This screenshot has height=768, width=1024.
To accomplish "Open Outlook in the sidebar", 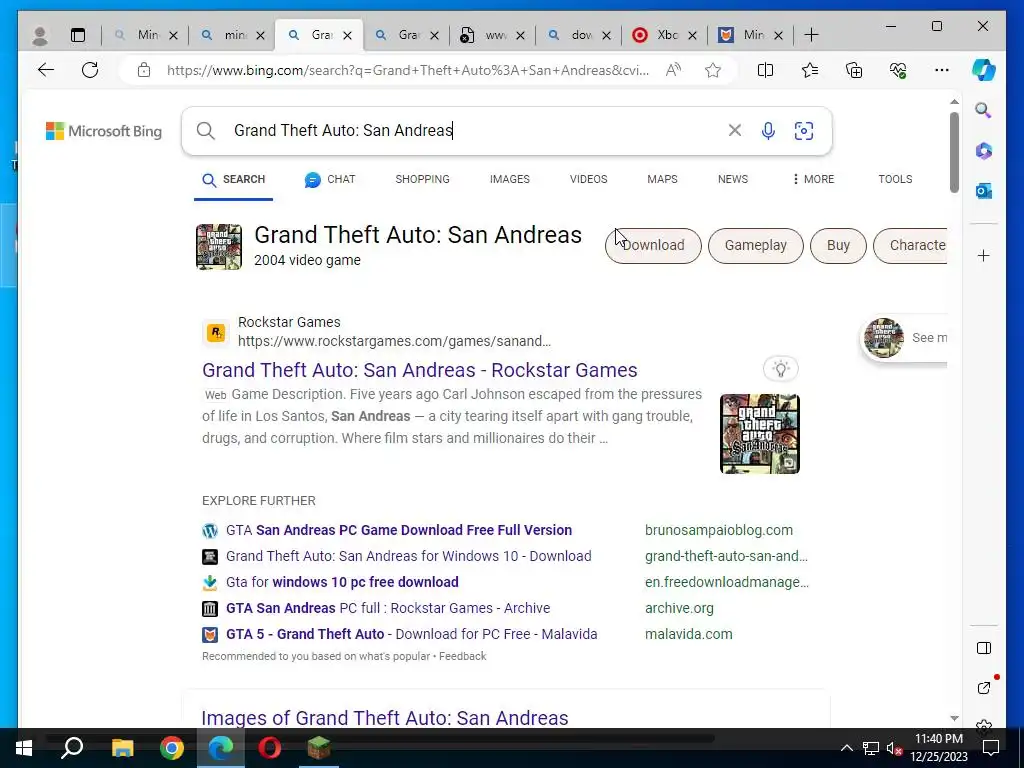I will tap(984, 191).
